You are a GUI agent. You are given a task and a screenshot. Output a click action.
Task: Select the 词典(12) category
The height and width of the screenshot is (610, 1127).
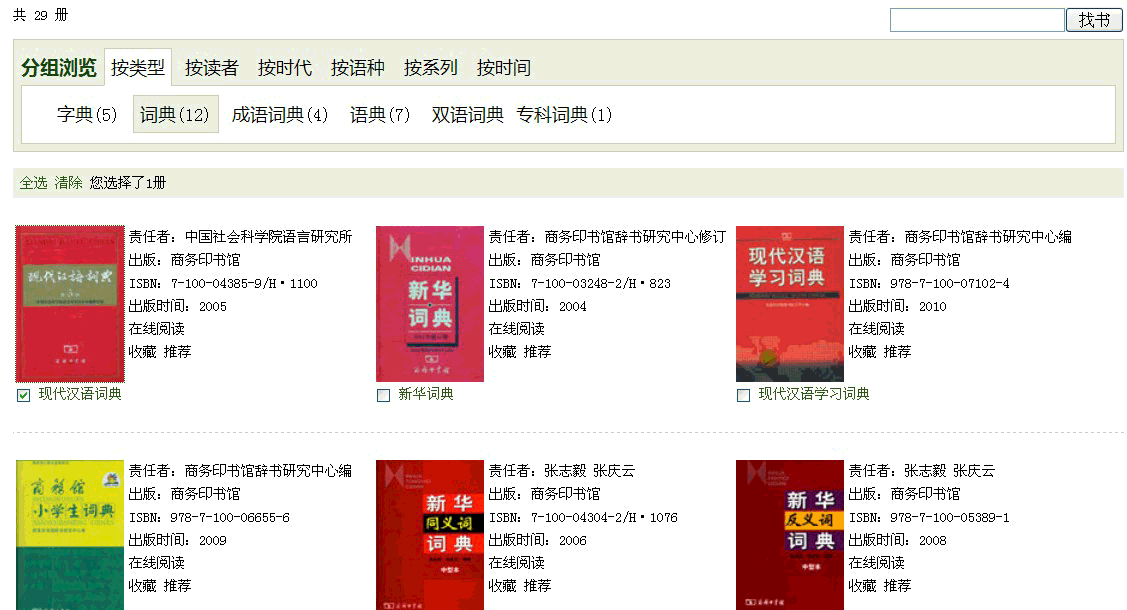175,114
